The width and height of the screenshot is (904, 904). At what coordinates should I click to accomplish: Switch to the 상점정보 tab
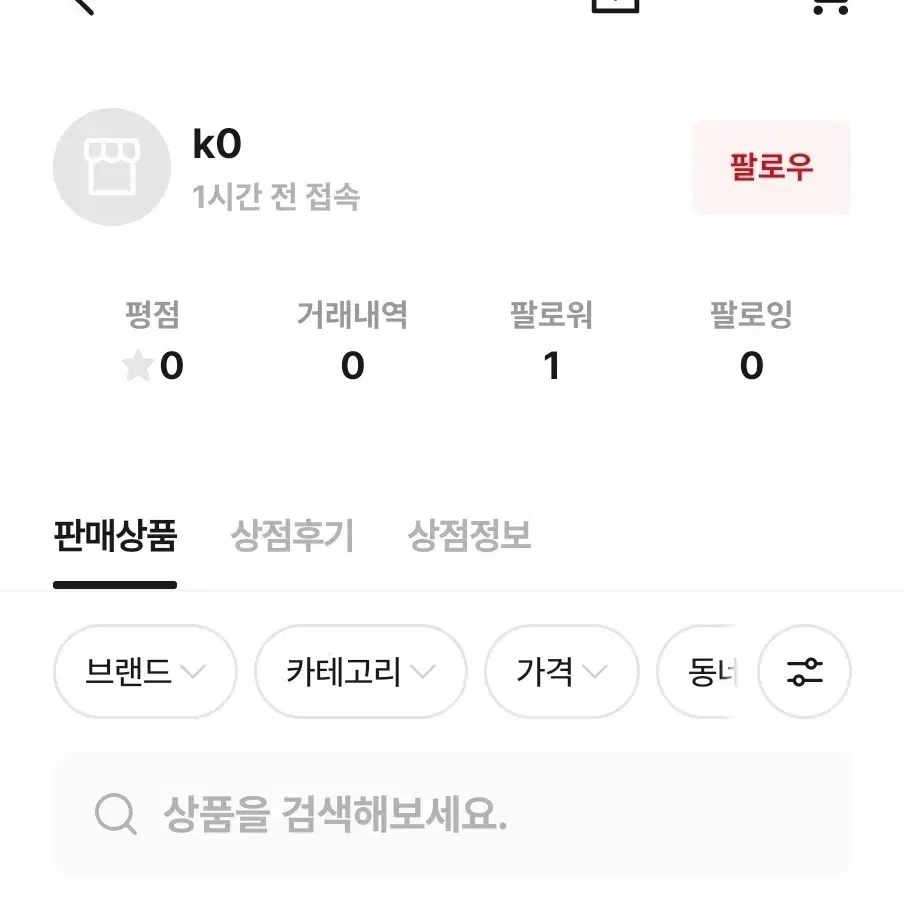point(469,536)
